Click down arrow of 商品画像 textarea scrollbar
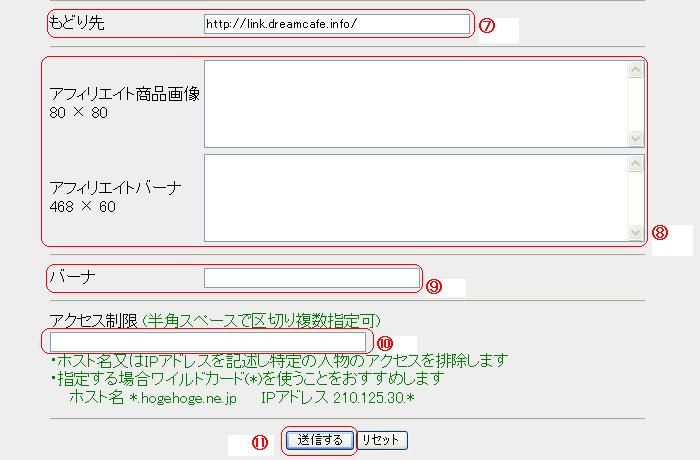This screenshot has height=460, width=700. pyautogui.click(x=635, y=138)
